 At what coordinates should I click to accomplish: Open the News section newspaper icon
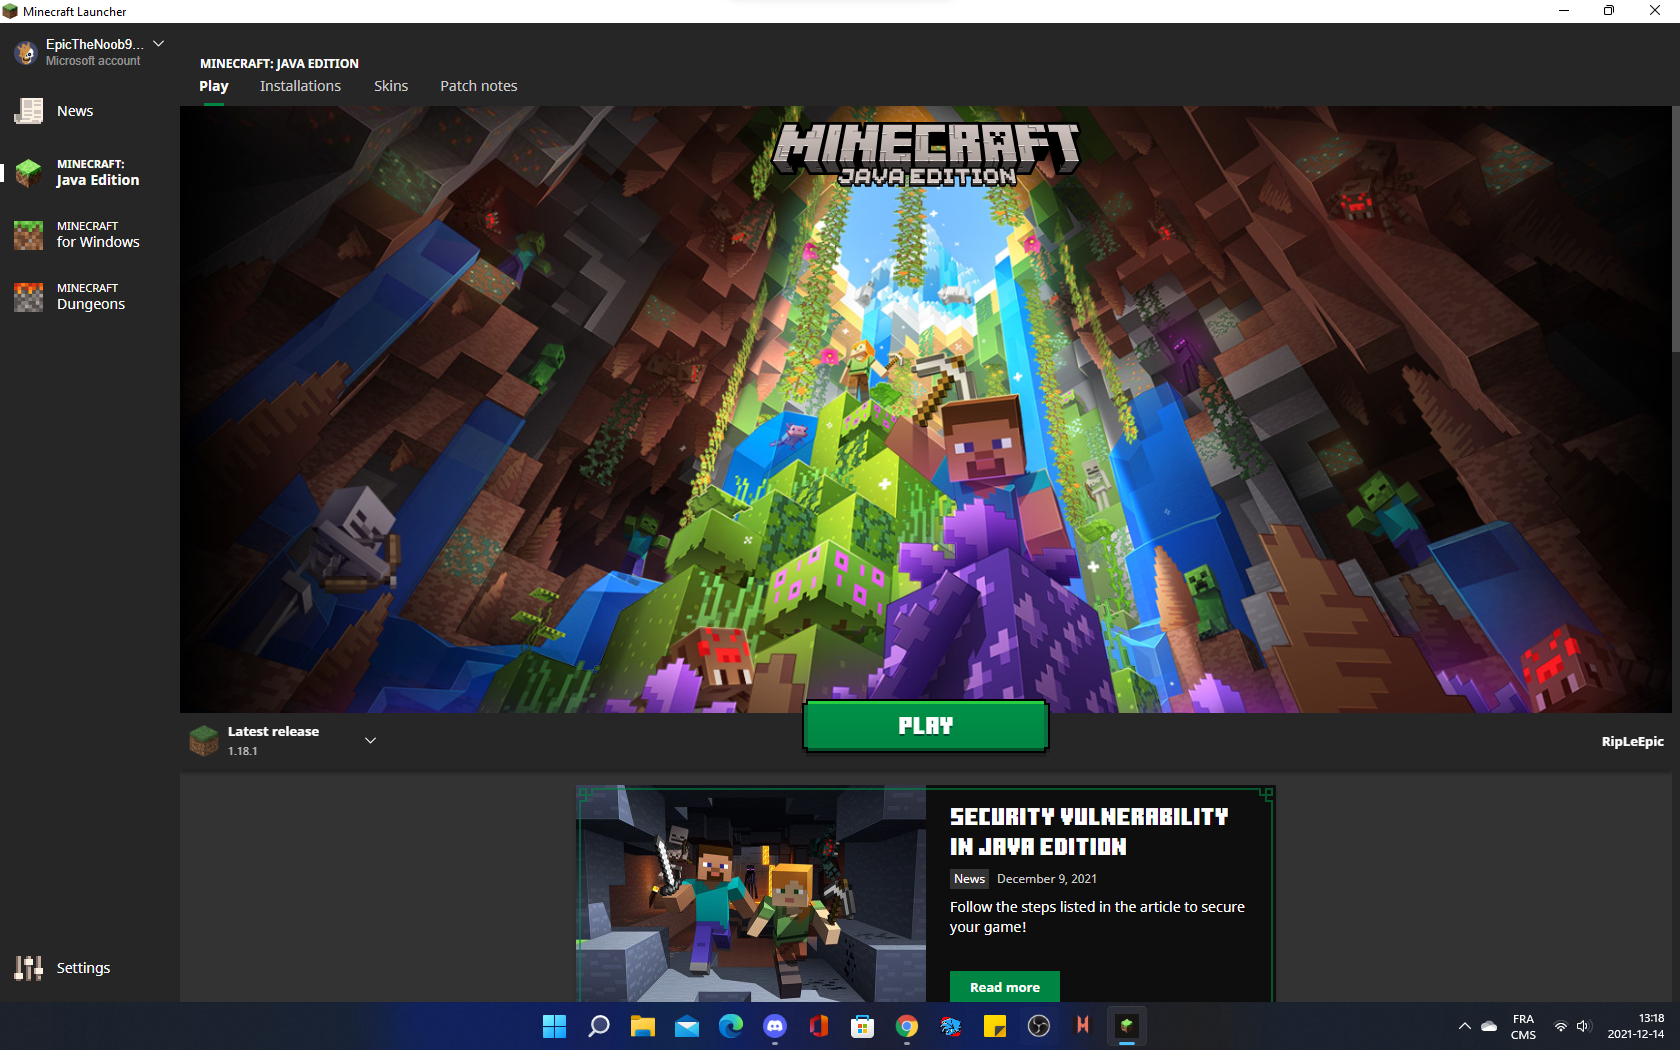click(29, 111)
